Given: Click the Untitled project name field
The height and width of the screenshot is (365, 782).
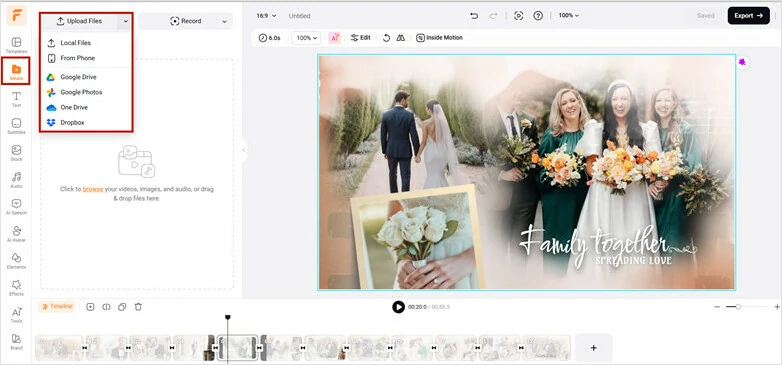Looking at the screenshot, I should click(x=299, y=16).
